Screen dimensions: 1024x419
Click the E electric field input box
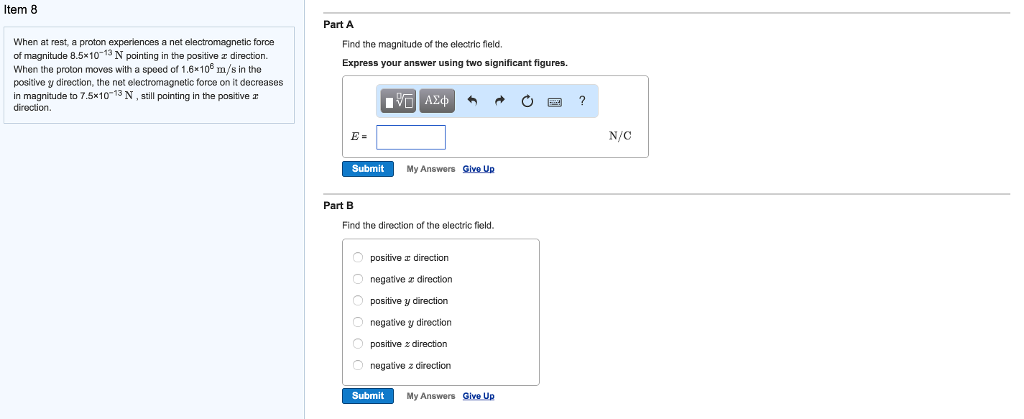tap(410, 136)
